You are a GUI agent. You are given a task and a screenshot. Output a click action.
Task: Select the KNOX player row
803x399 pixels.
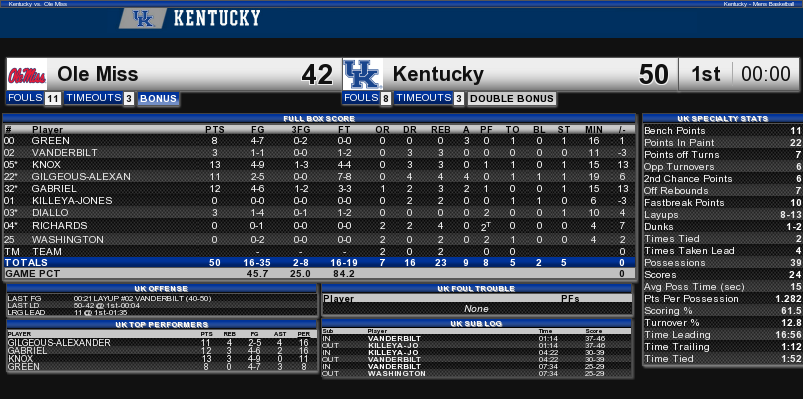(319, 165)
